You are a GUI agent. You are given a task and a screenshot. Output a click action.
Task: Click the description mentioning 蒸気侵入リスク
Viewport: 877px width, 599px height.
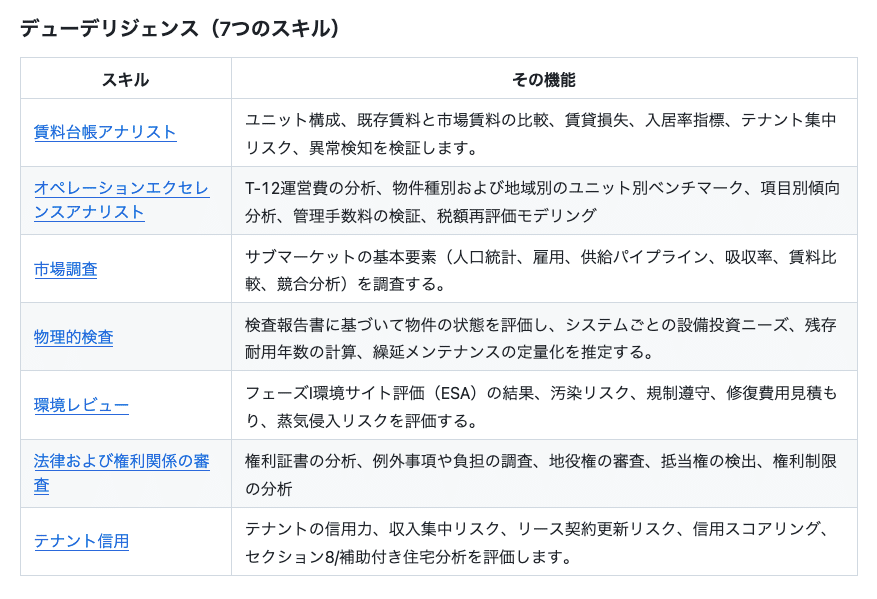pos(540,405)
